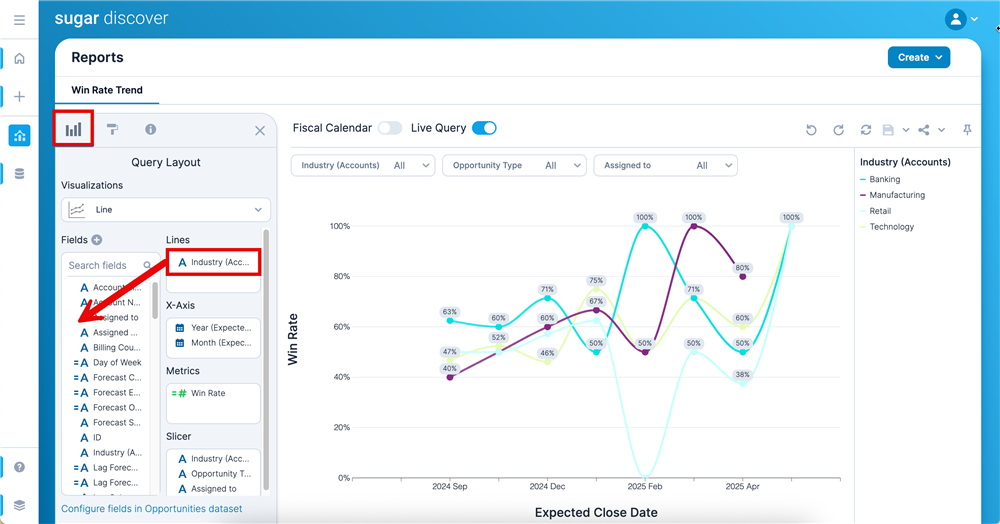Open the user profile avatar
This screenshot has width=1000, height=524.
point(955,19)
